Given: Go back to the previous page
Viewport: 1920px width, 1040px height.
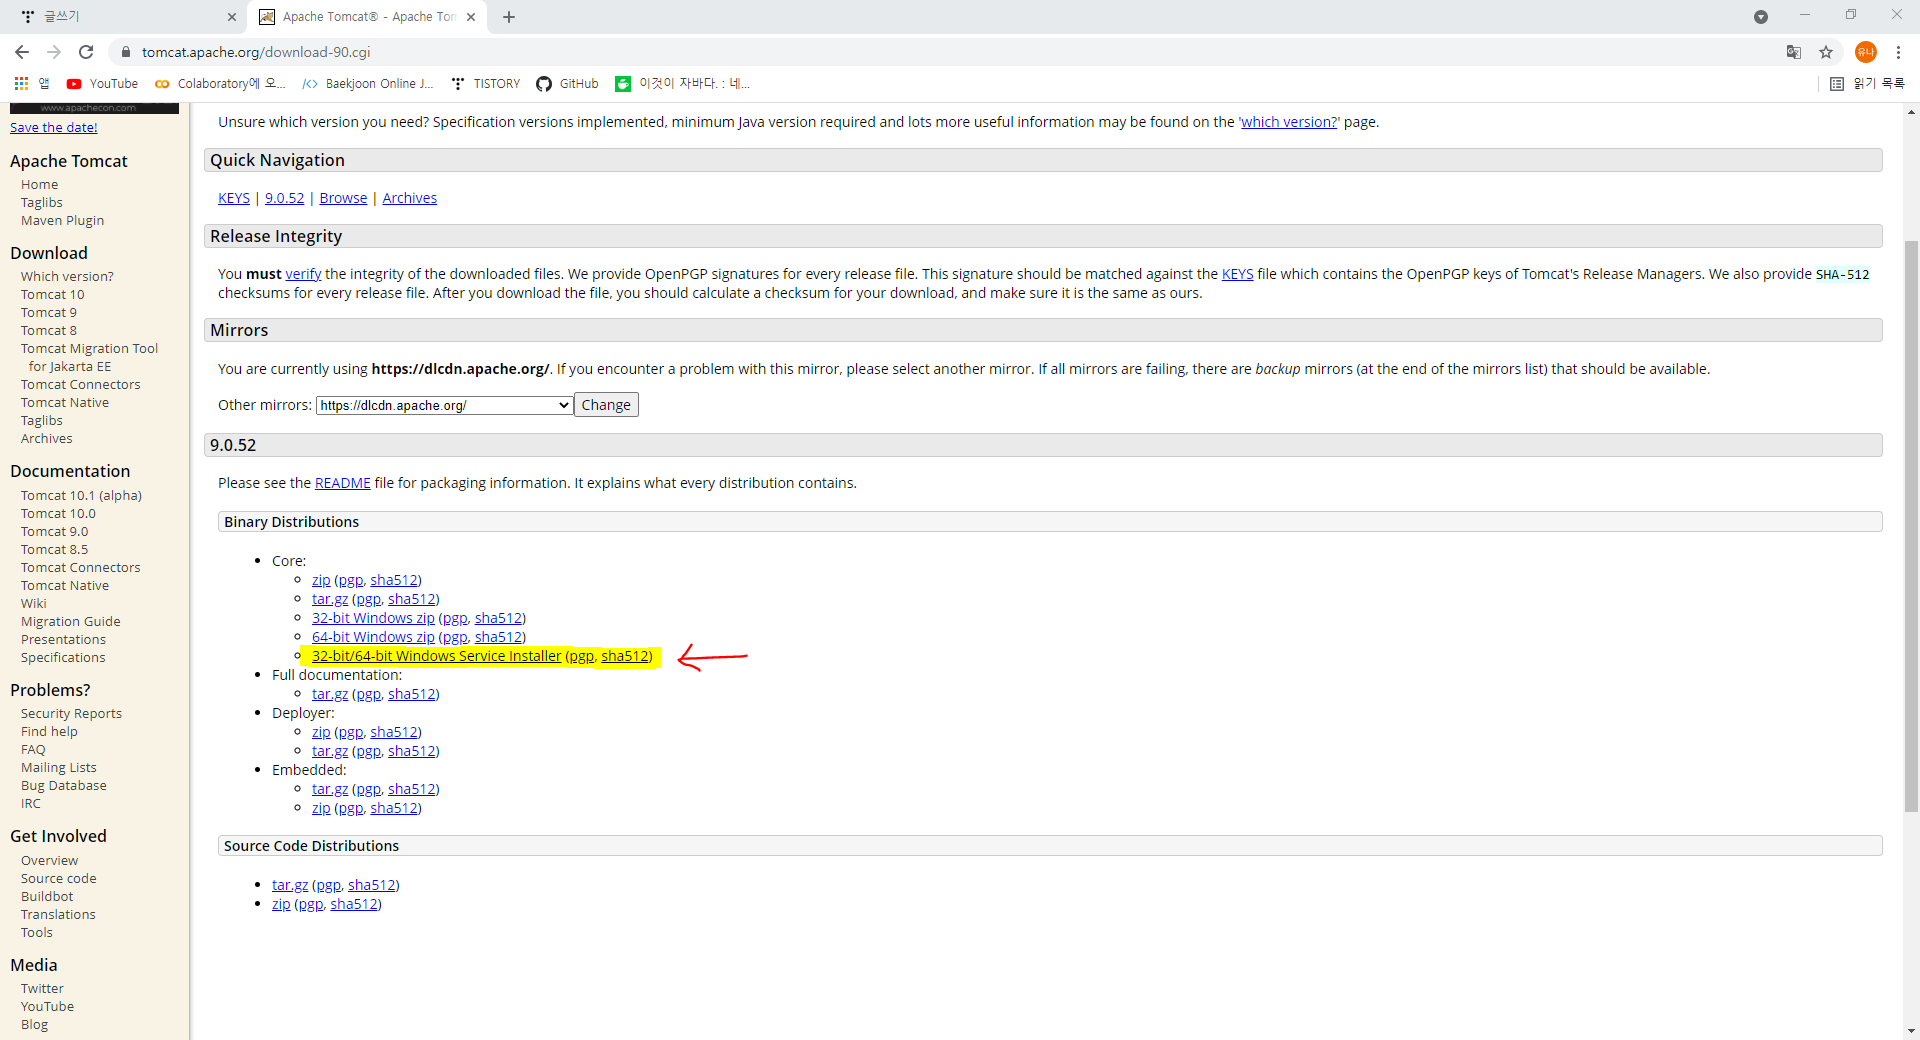Looking at the screenshot, I should 22,52.
